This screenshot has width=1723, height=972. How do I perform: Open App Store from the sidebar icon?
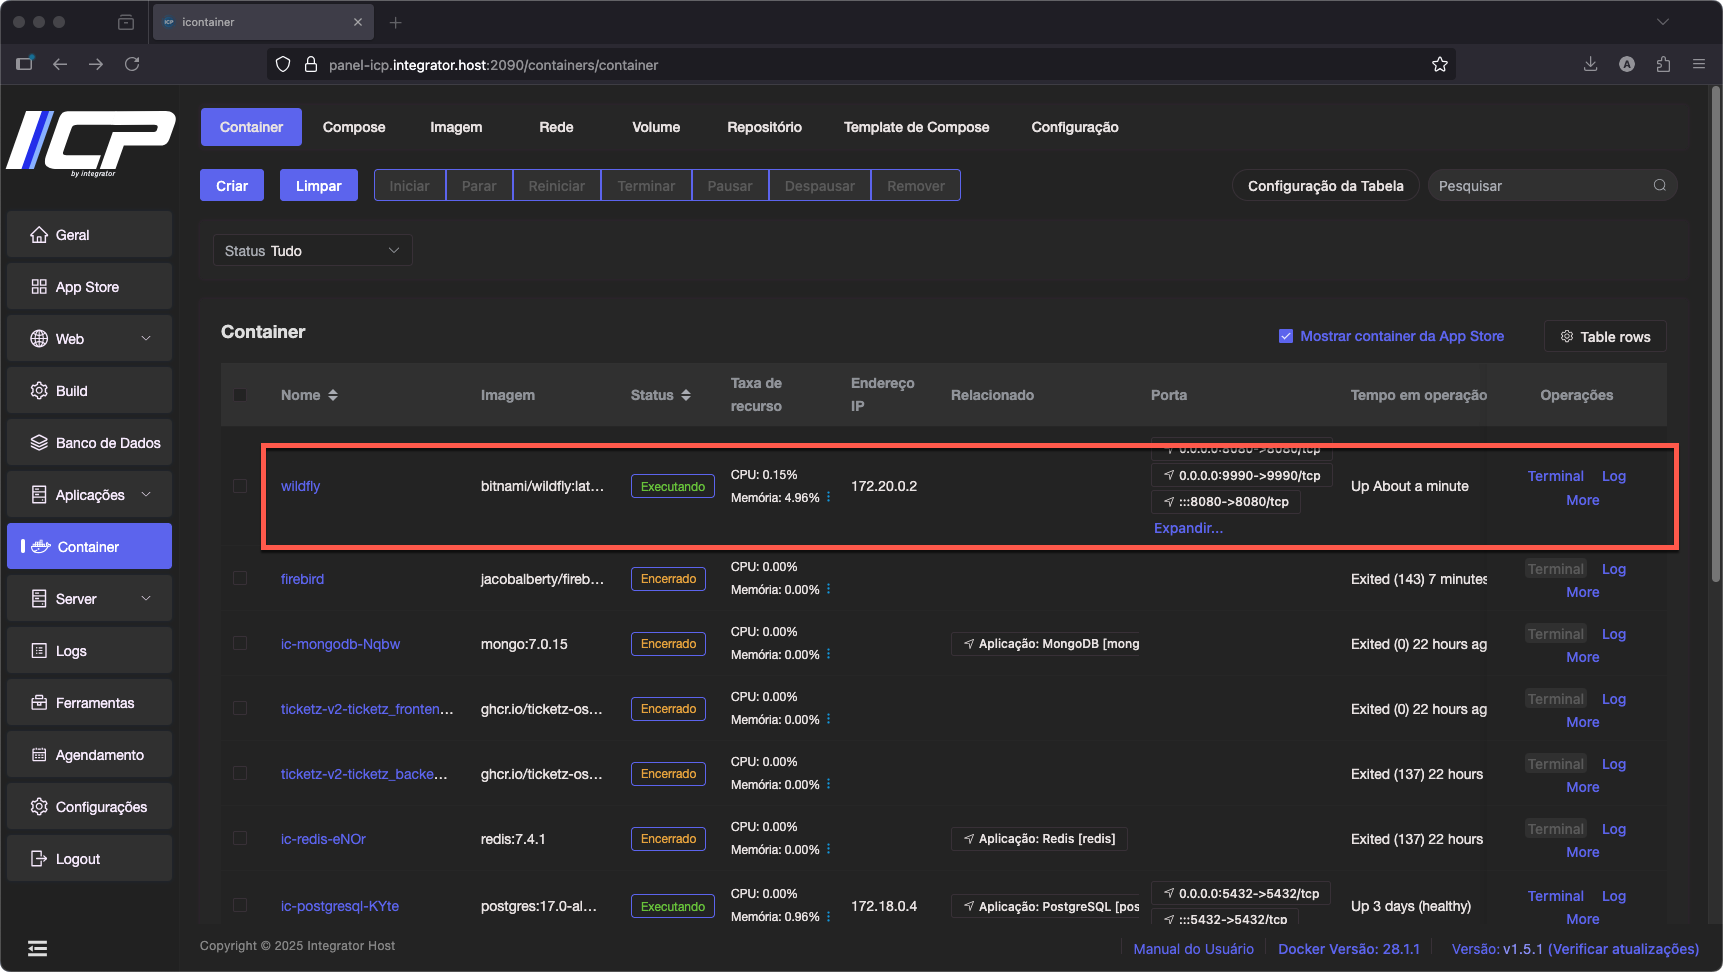pyautogui.click(x=39, y=287)
